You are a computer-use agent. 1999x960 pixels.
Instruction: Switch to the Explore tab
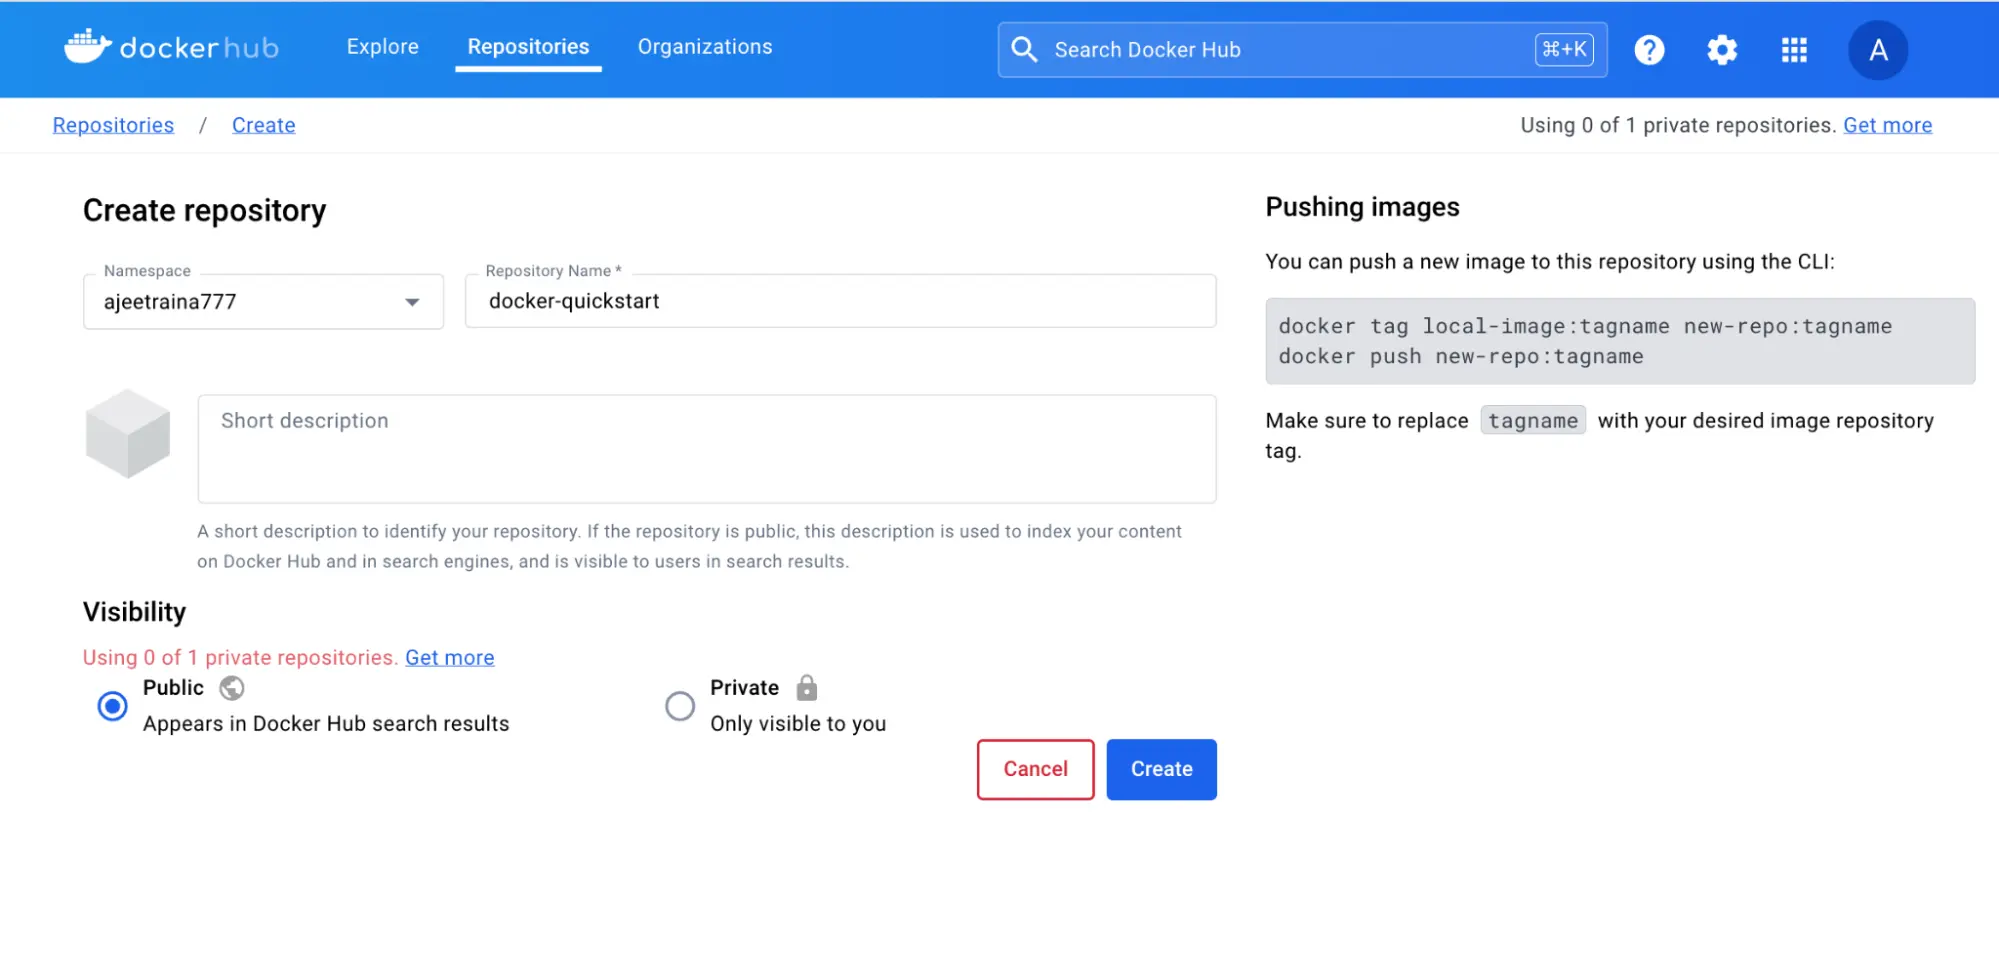(382, 46)
